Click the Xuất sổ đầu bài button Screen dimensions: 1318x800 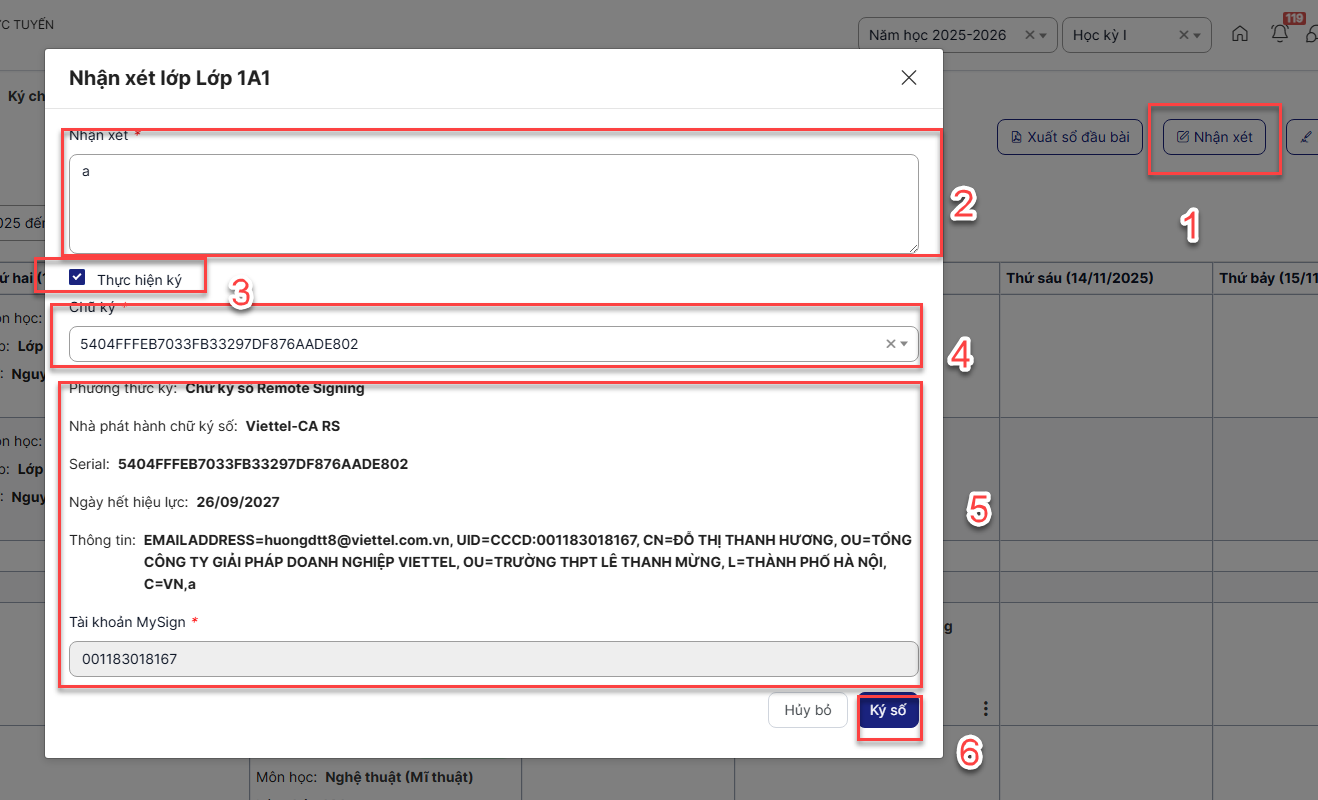[1069, 137]
